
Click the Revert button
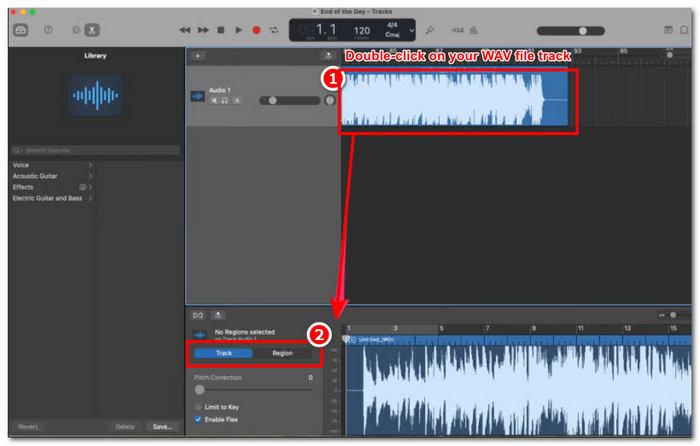pos(28,427)
